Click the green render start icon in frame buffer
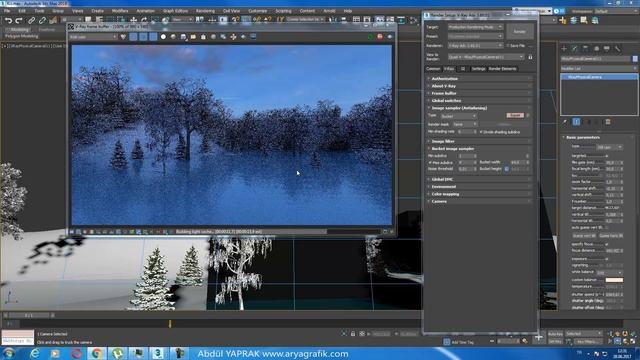The width and height of the screenshot is (640, 360). (x=371, y=37)
